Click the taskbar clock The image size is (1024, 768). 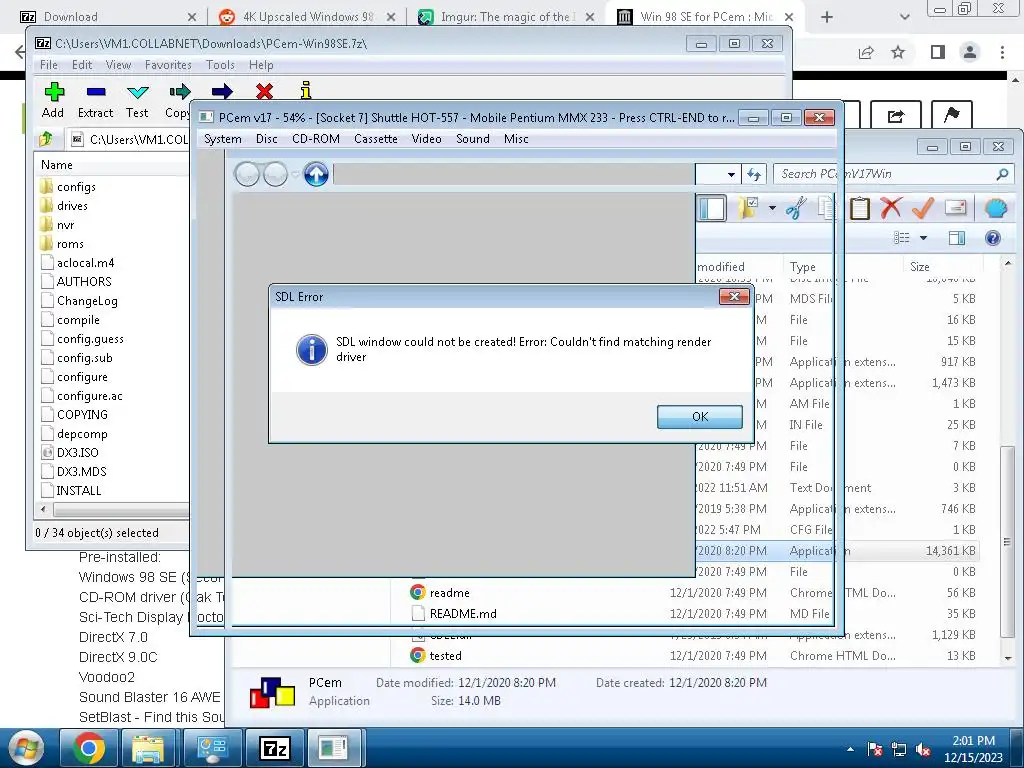coord(973,749)
